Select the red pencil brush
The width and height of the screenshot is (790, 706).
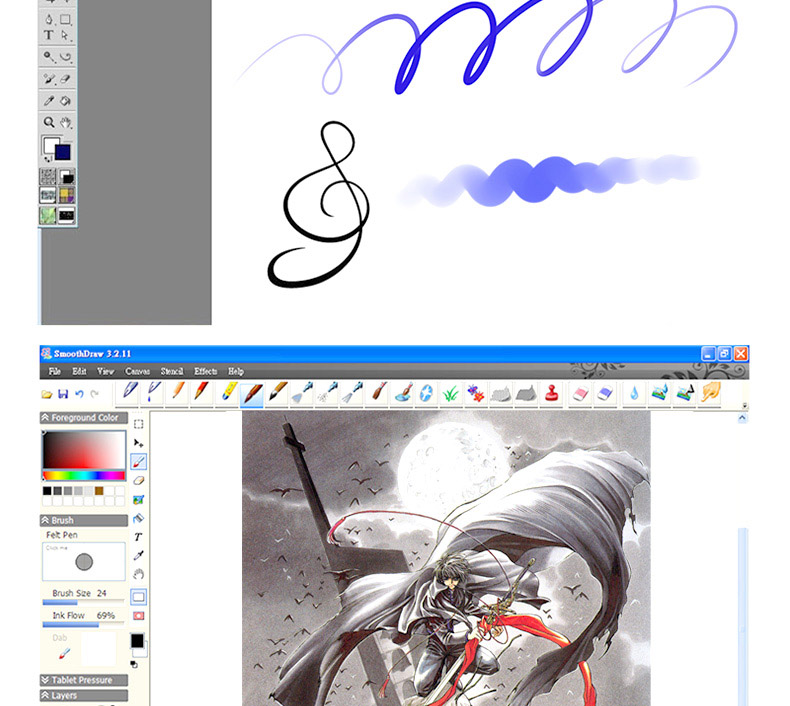tap(201, 392)
